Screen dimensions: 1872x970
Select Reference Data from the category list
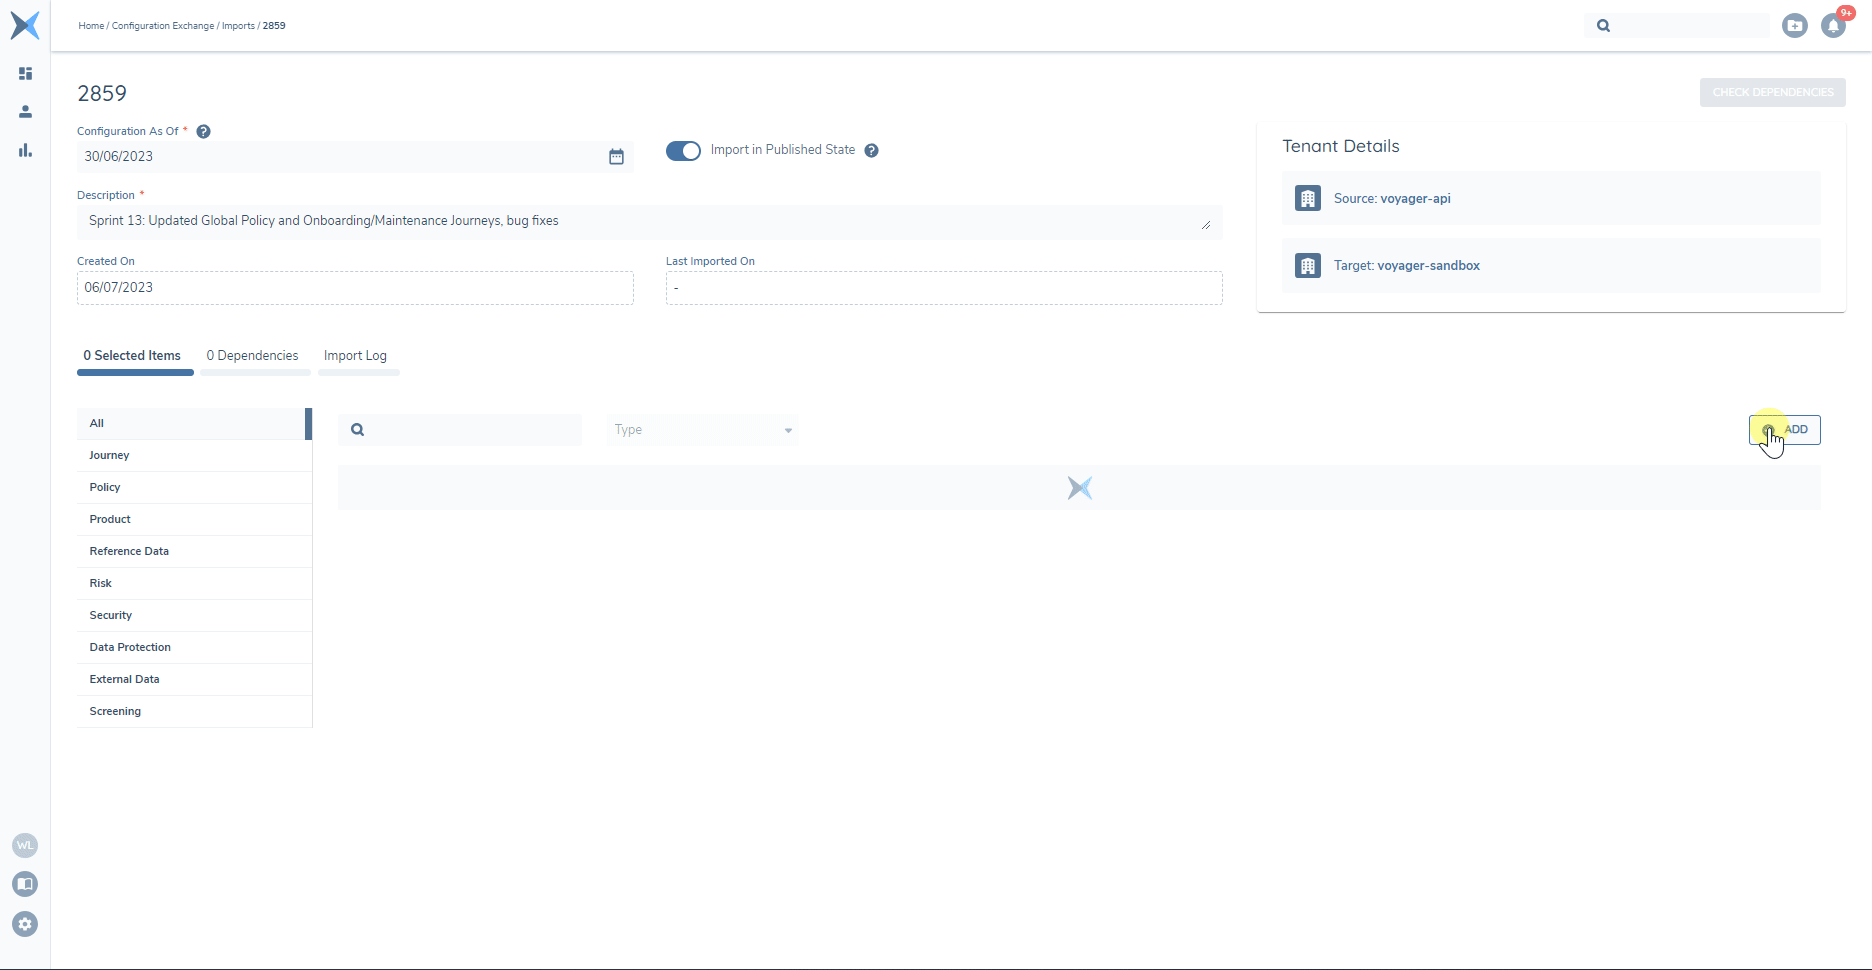128,551
